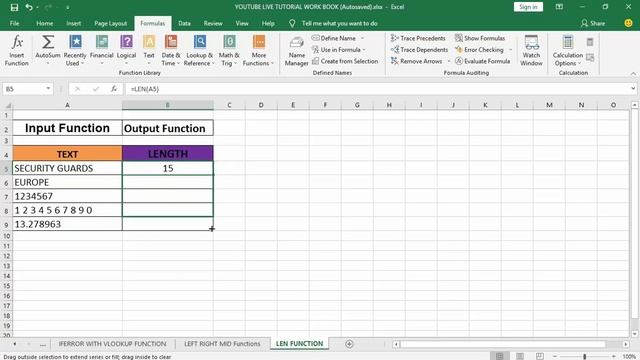Select cell with SECURITY GUARDS

(x=67, y=168)
